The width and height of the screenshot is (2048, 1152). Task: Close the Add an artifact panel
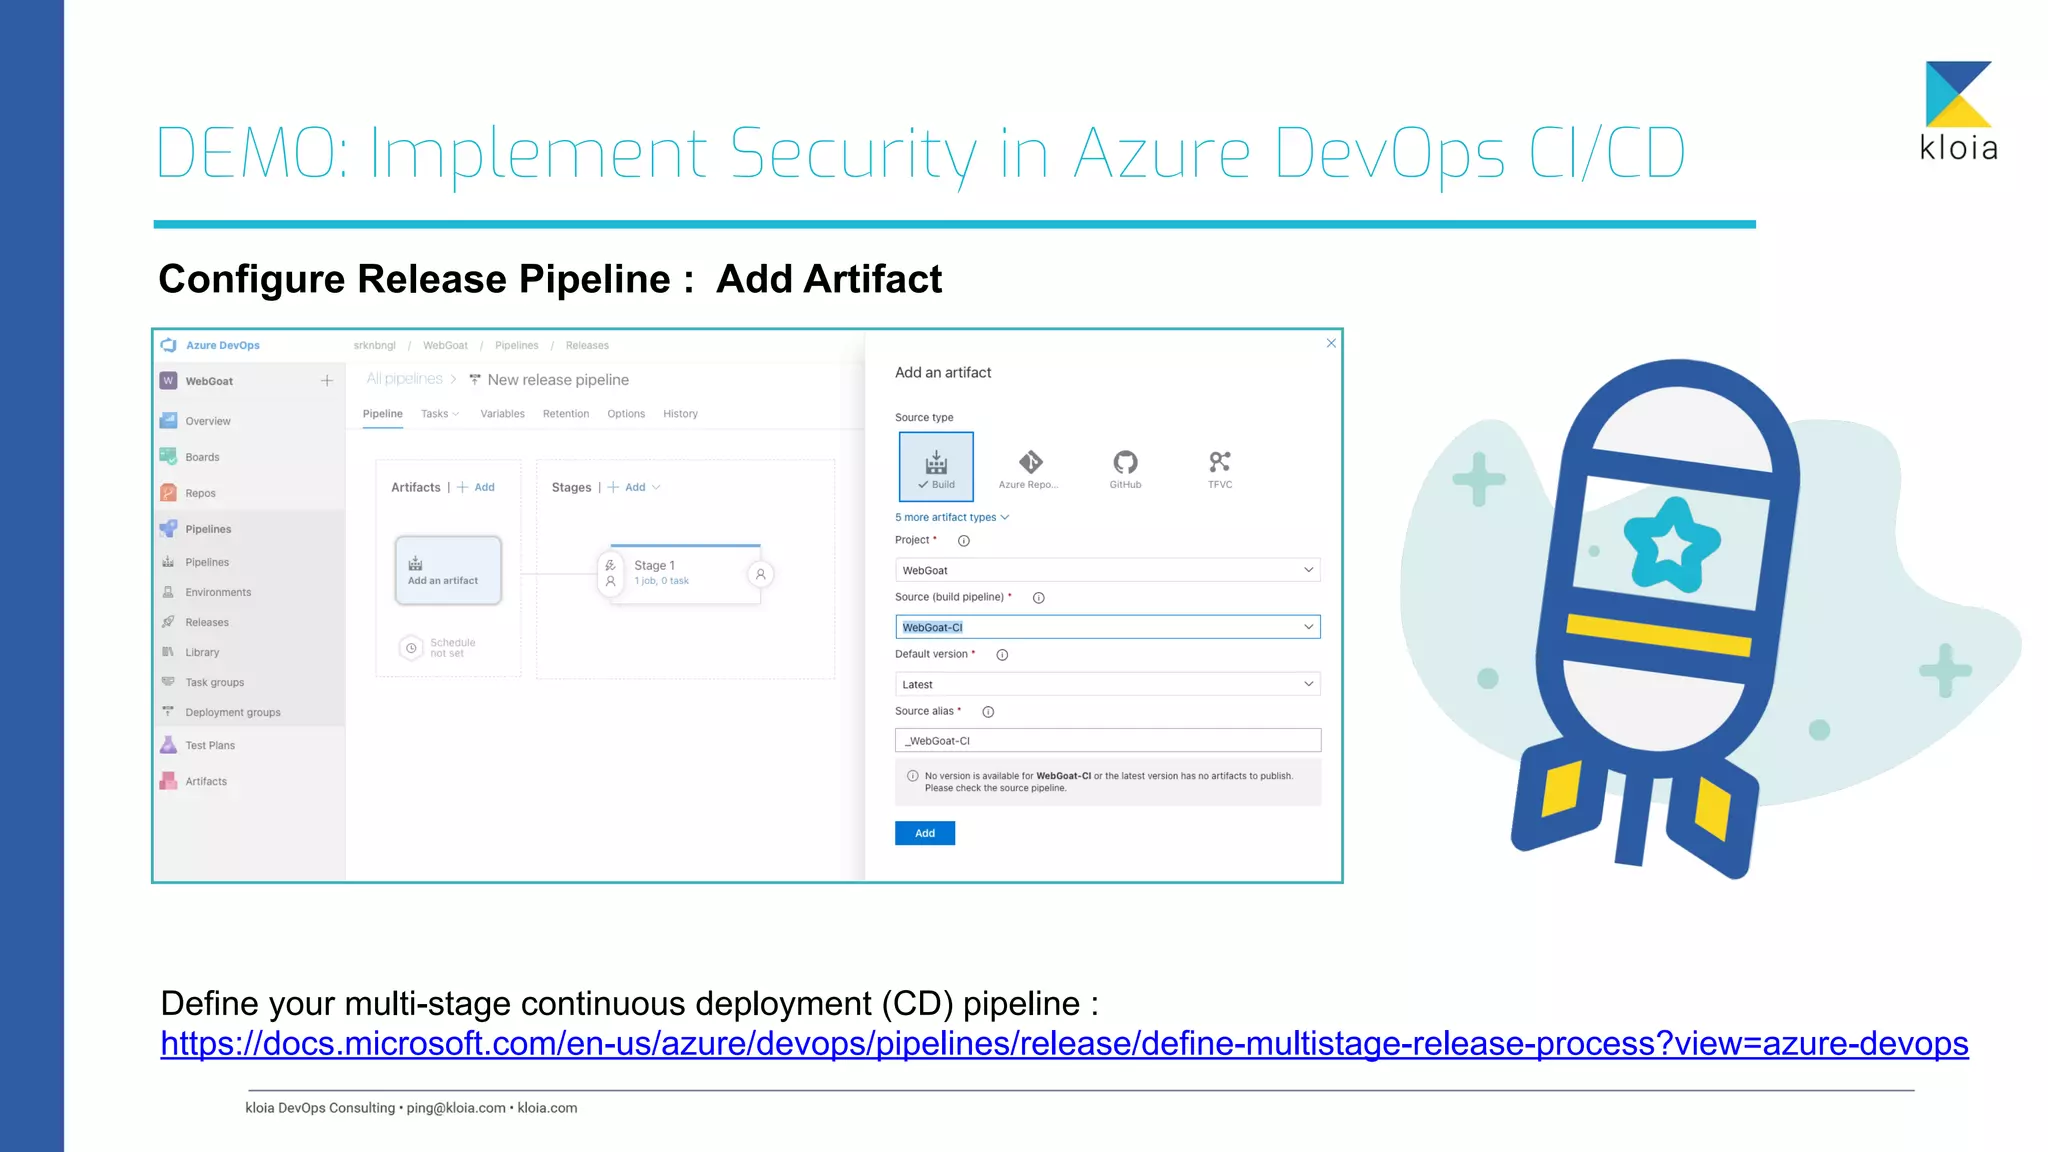point(1331,343)
